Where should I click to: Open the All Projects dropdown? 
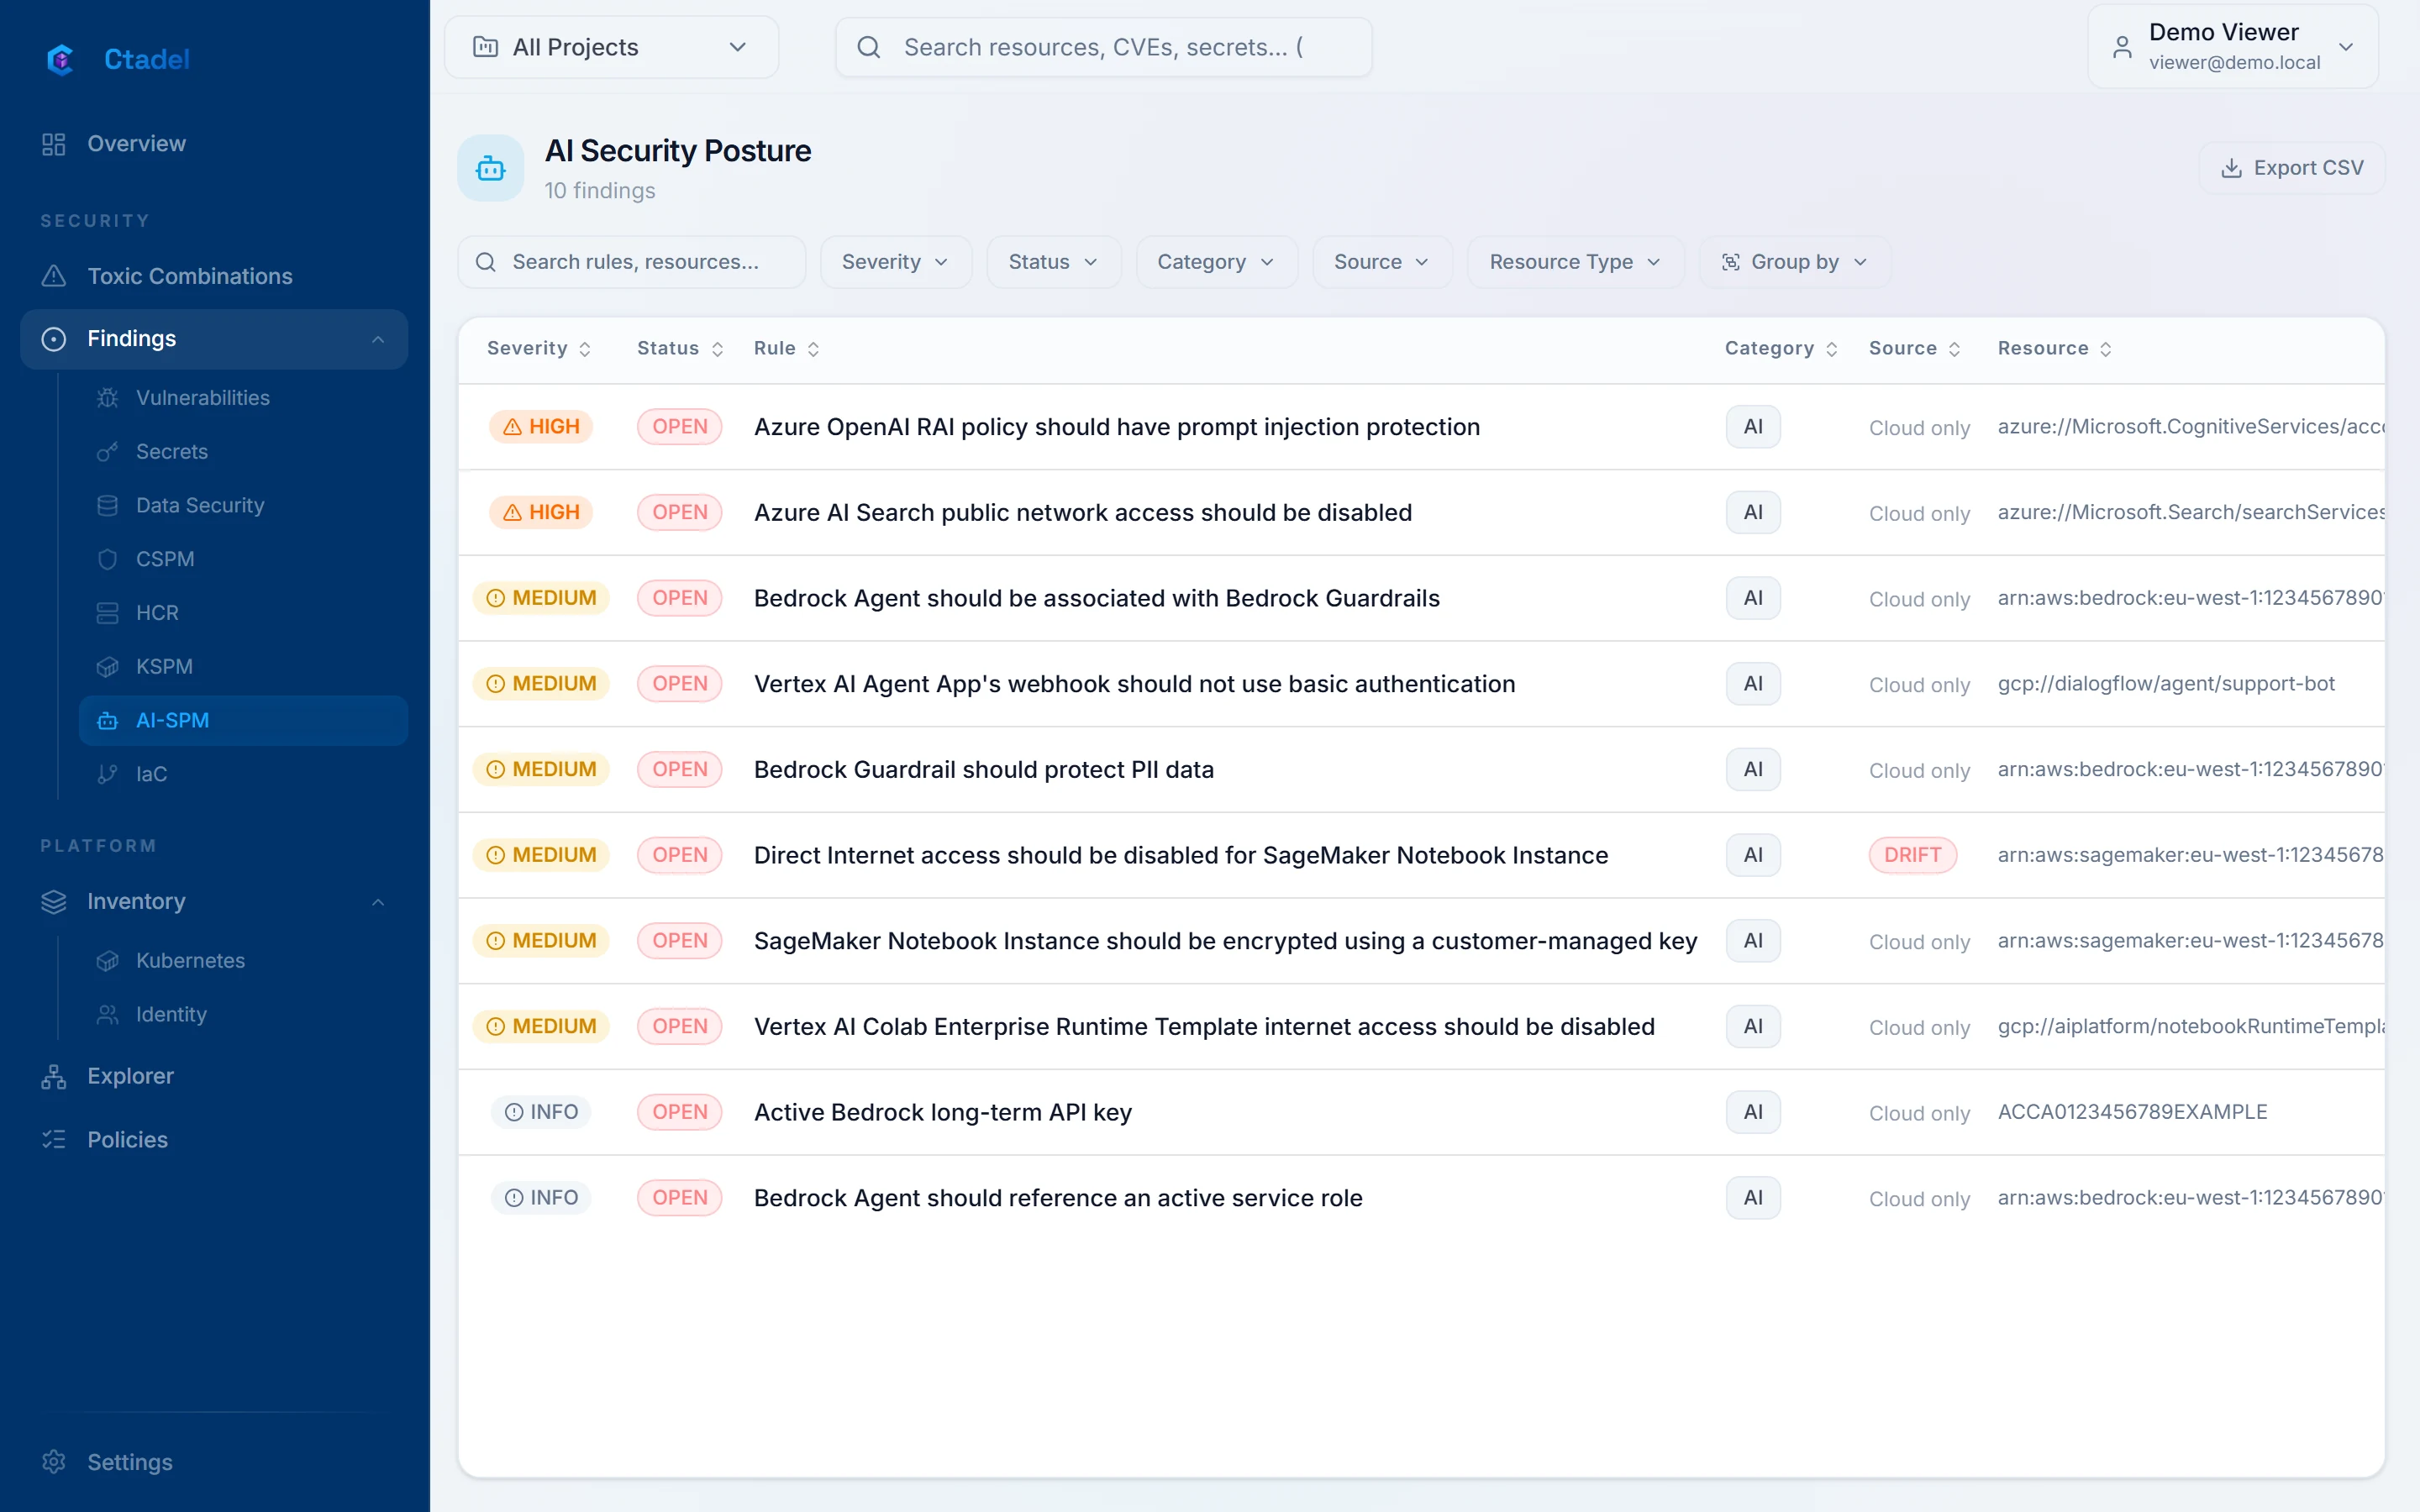[611, 47]
